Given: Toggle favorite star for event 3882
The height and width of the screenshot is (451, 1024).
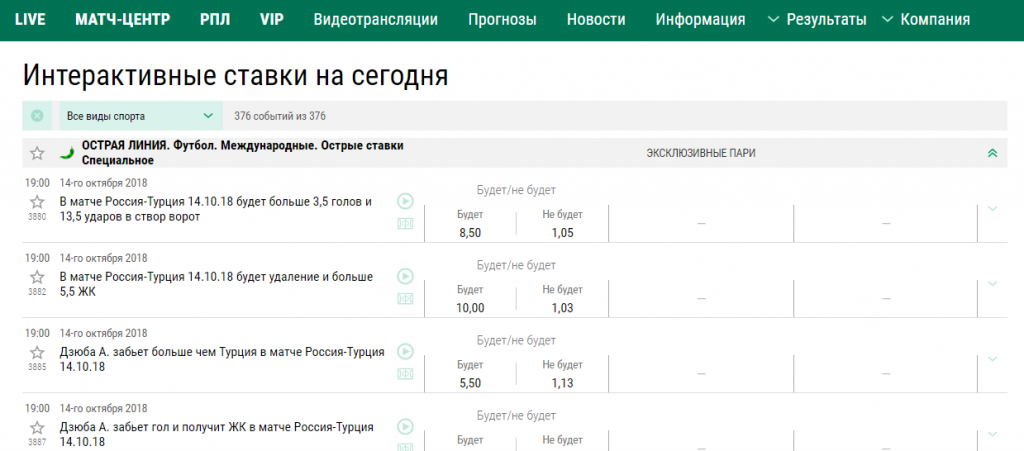Looking at the screenshot, I should click(37, 277).
